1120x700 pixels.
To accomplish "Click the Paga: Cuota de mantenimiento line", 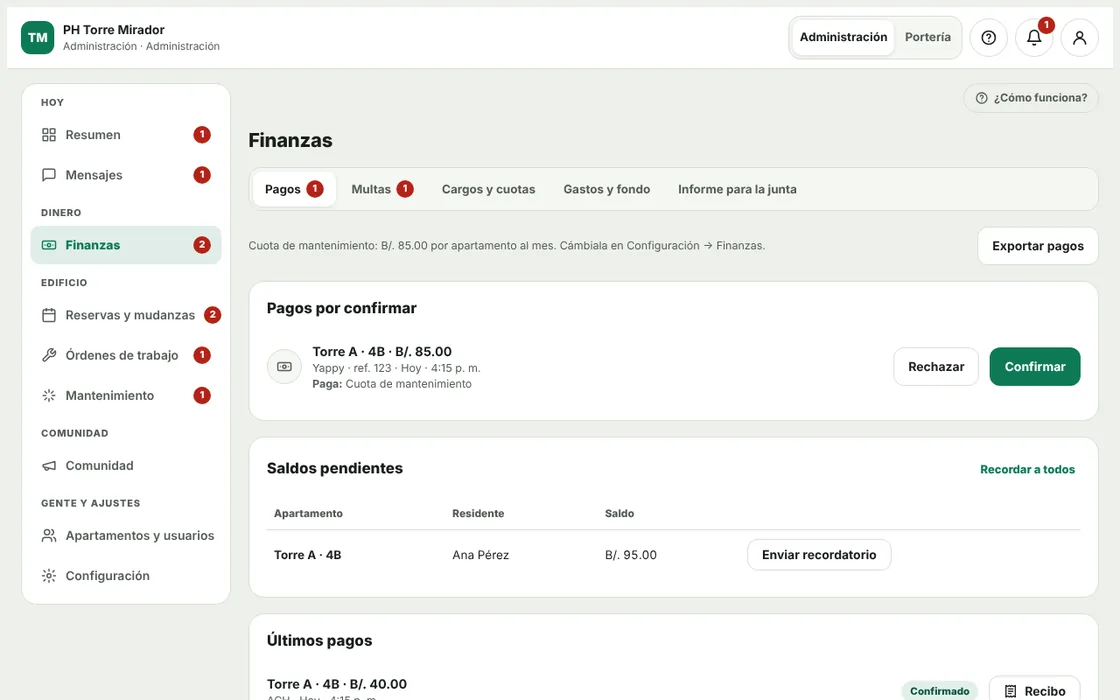I will (391, 384).
